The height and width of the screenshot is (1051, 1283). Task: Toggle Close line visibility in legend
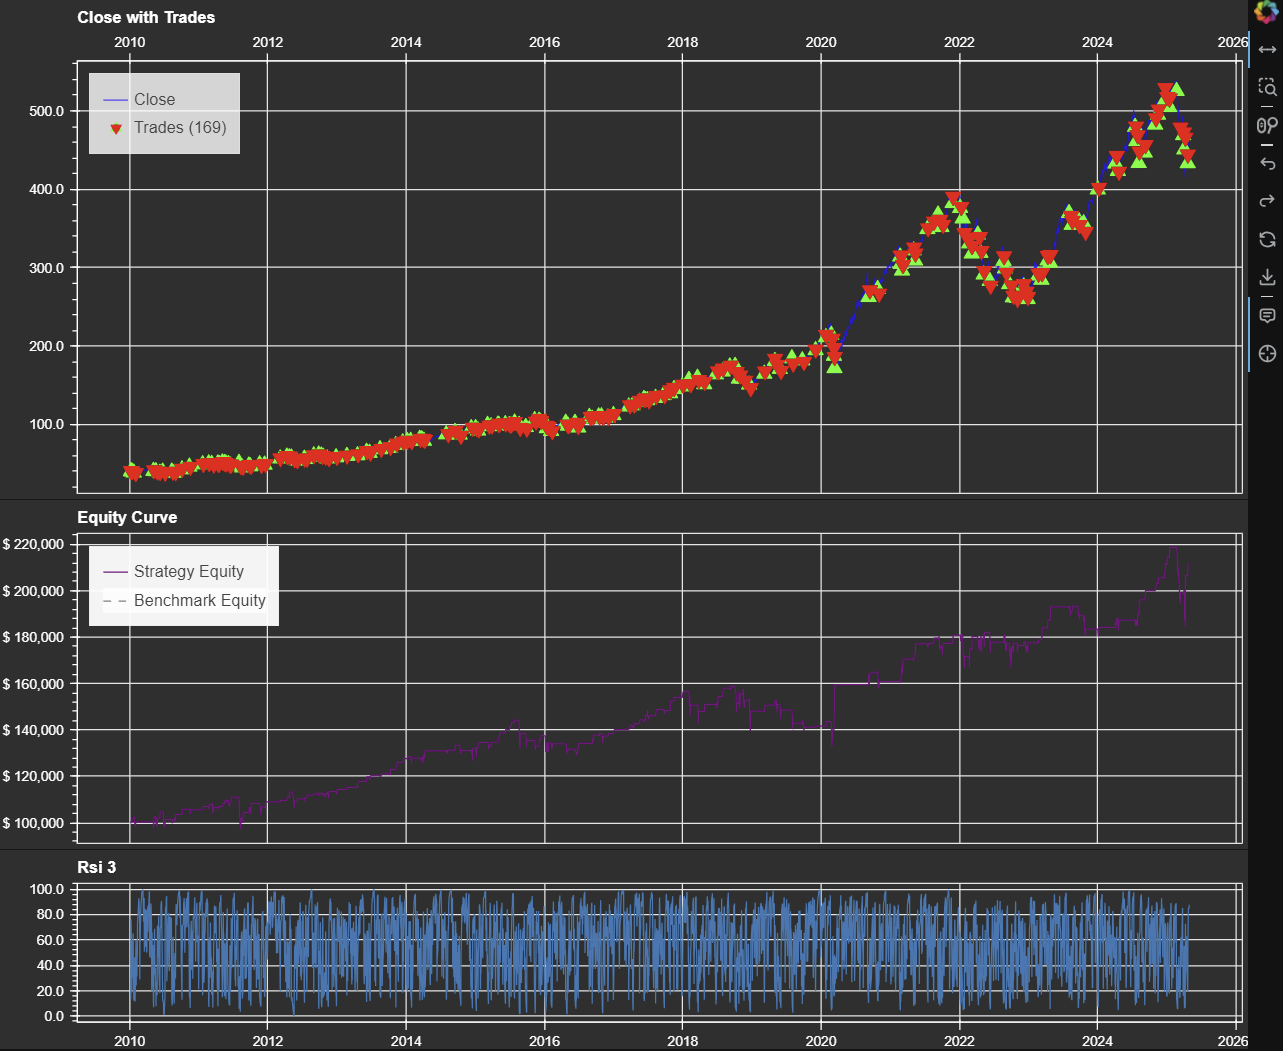[140, 99]
